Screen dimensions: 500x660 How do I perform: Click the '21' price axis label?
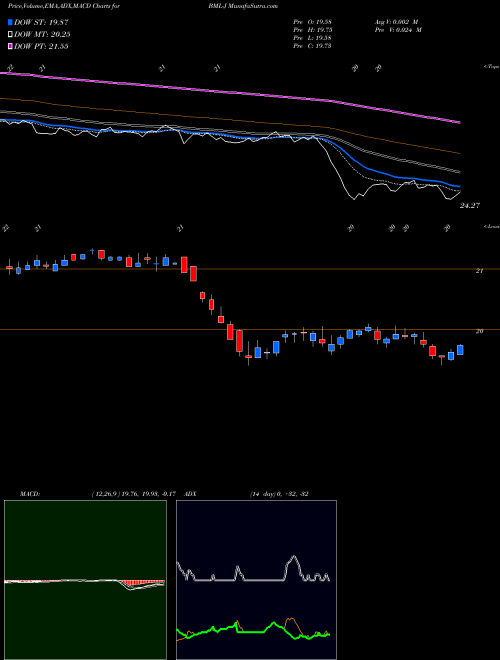click(479, 271)
